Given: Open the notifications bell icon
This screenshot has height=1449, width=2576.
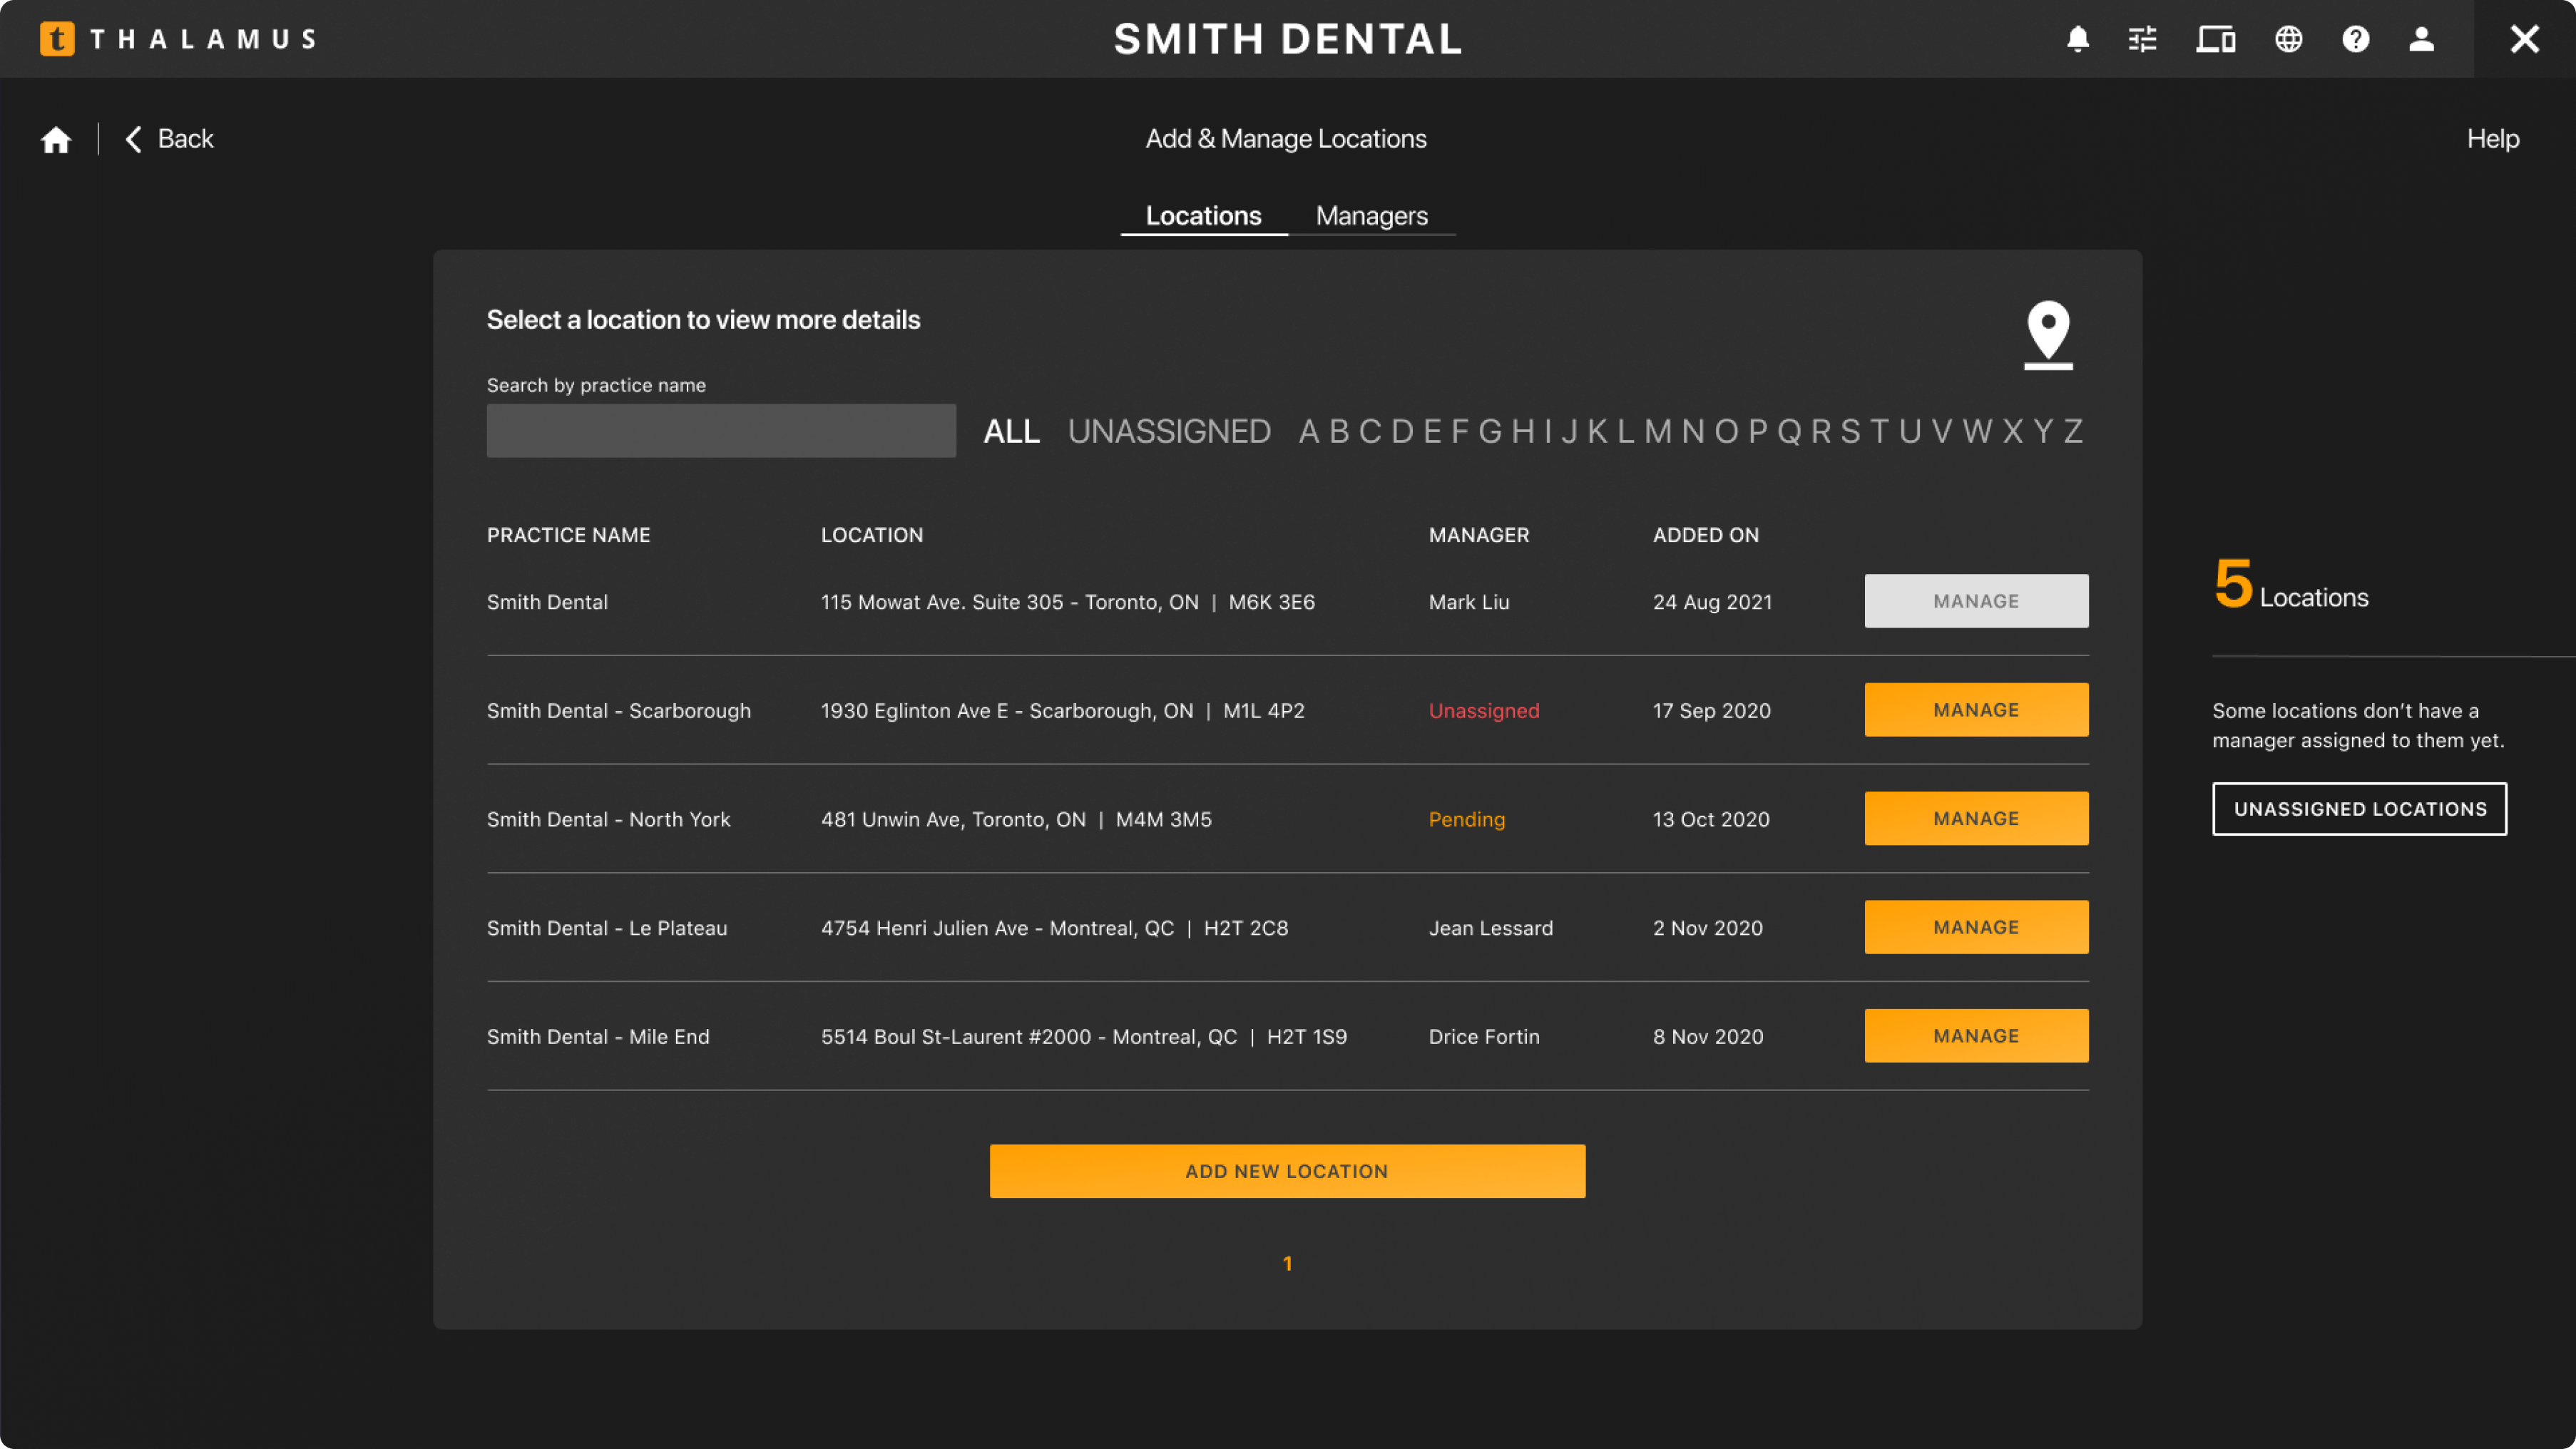Looking at the screenshot, I should pyautogui.click(x=2078, y=39).
